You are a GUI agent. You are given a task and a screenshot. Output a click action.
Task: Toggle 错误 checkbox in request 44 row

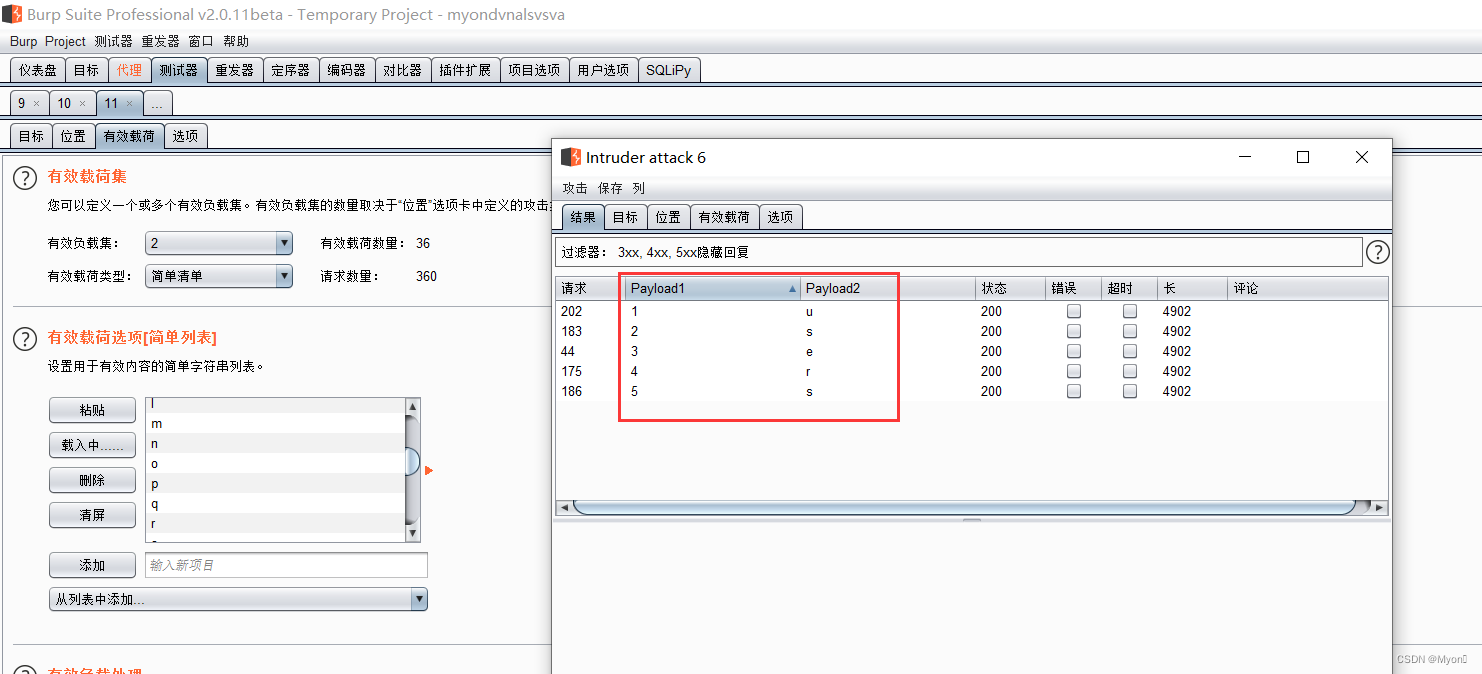click(1074, 351)
